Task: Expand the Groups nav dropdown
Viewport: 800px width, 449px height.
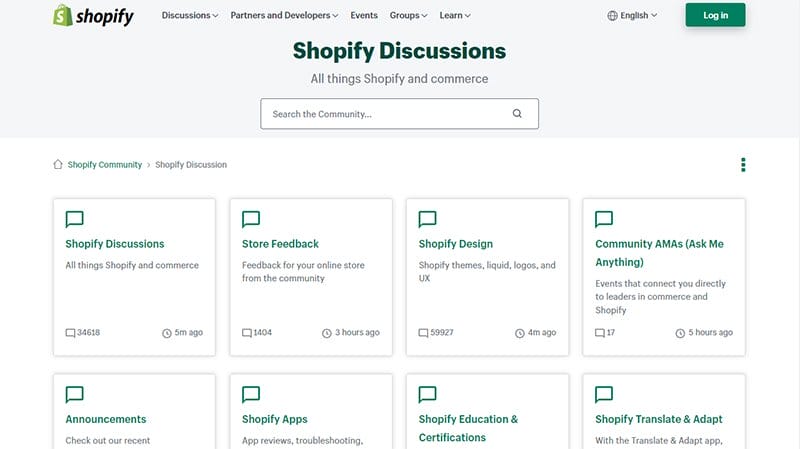Action: (409, 15)
